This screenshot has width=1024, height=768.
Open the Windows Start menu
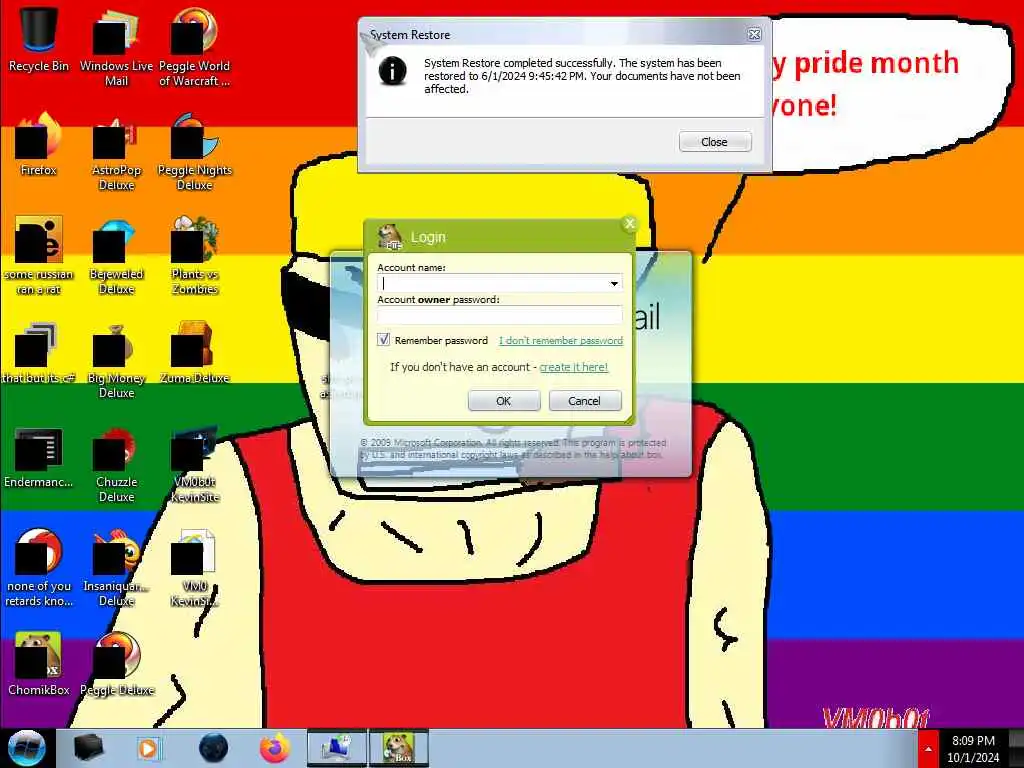27,748
